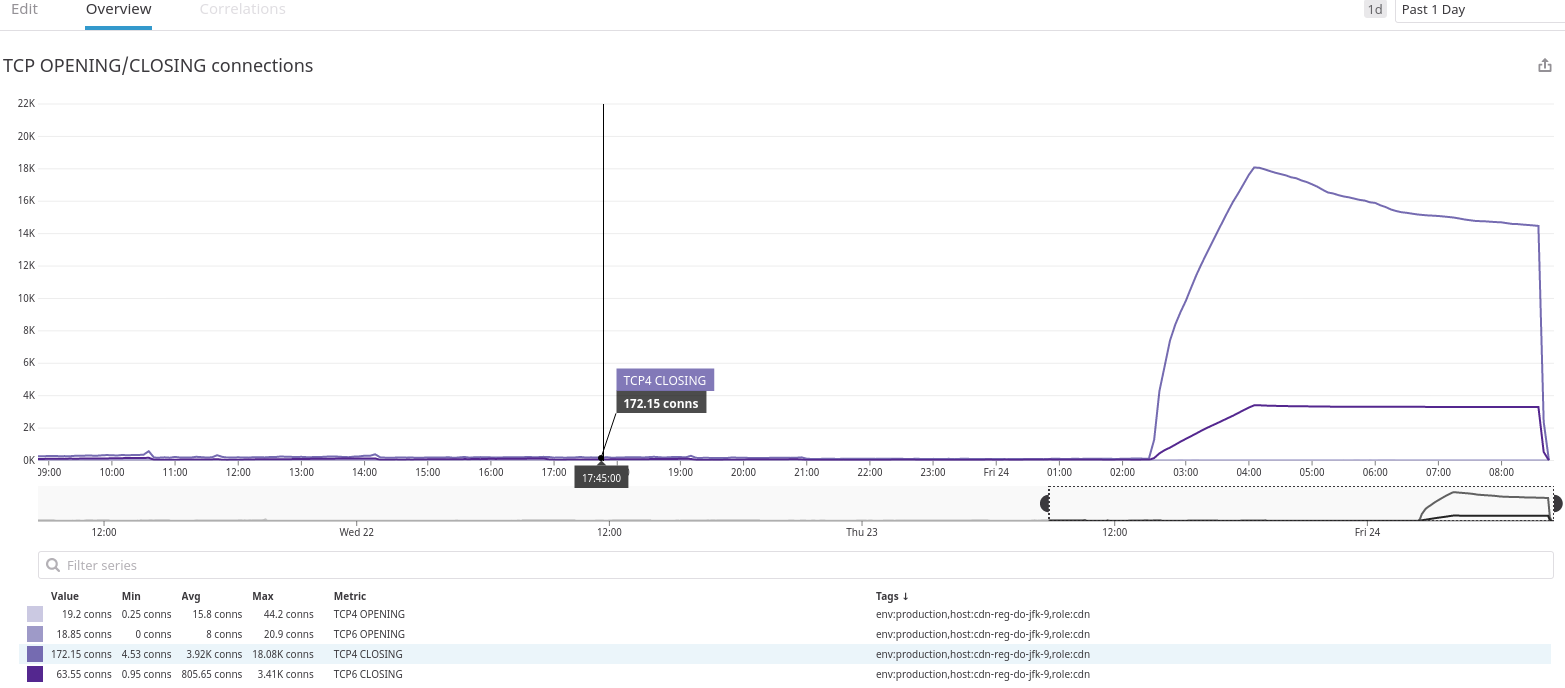
Task: Click the TCP6 OPENING color swatch
Action: coord(35,634)
